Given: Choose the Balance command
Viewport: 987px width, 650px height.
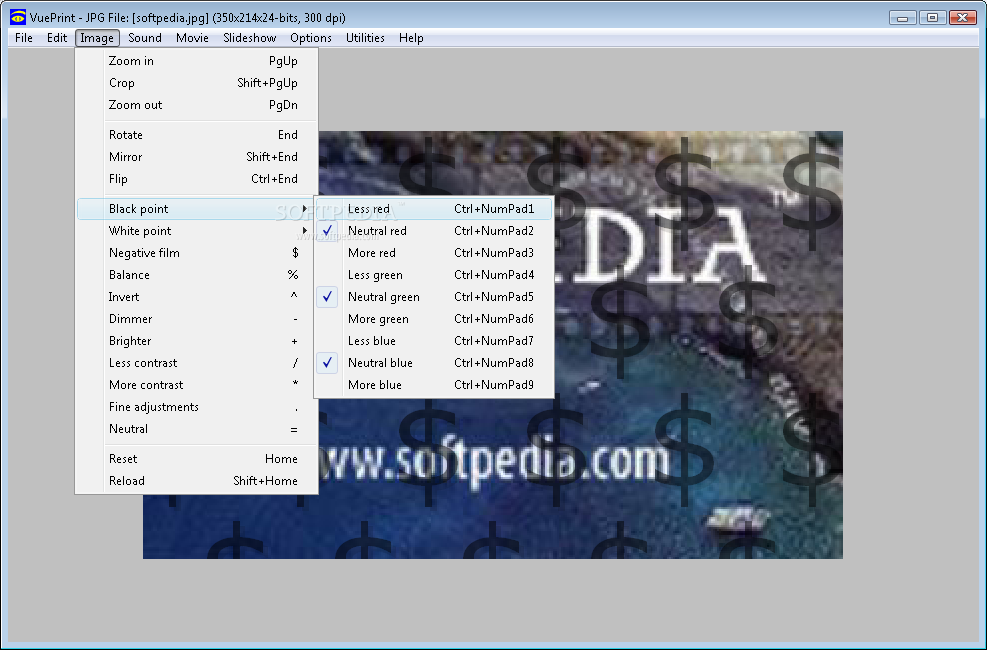Looking at the screenshot, I should point(196,275).
